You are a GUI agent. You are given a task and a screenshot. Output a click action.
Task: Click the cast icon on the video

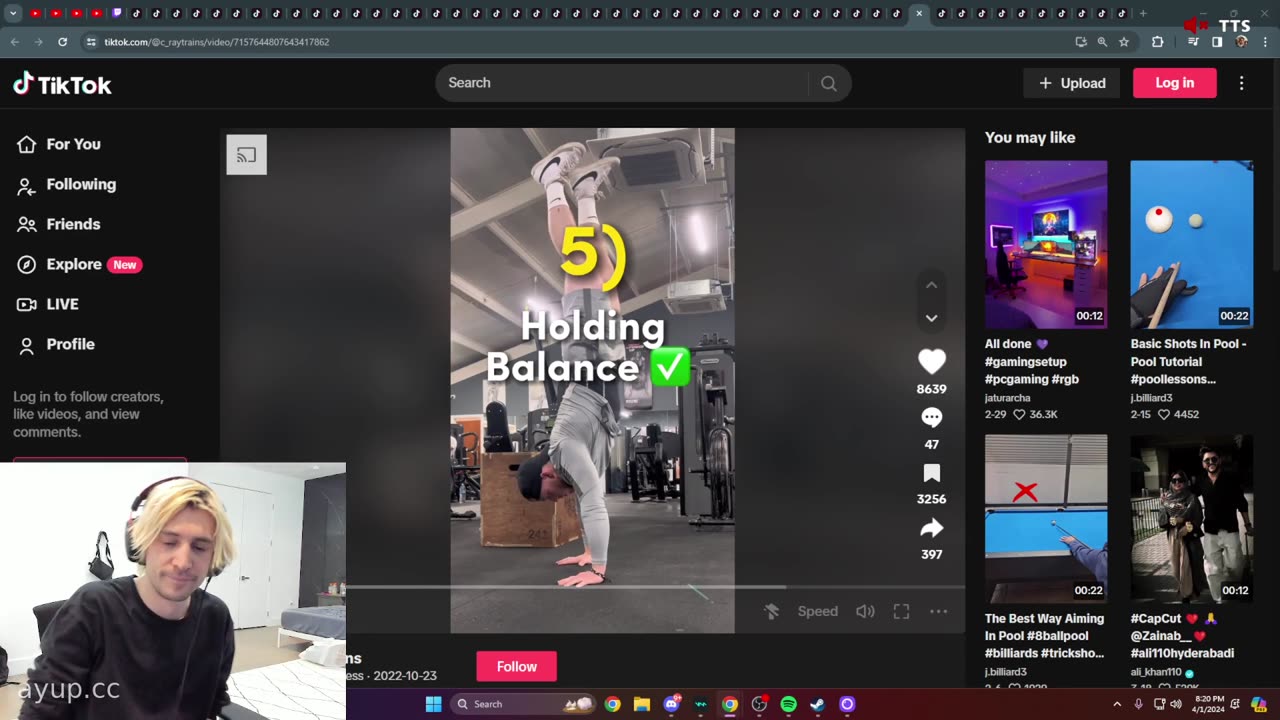[x=246, y=155]
